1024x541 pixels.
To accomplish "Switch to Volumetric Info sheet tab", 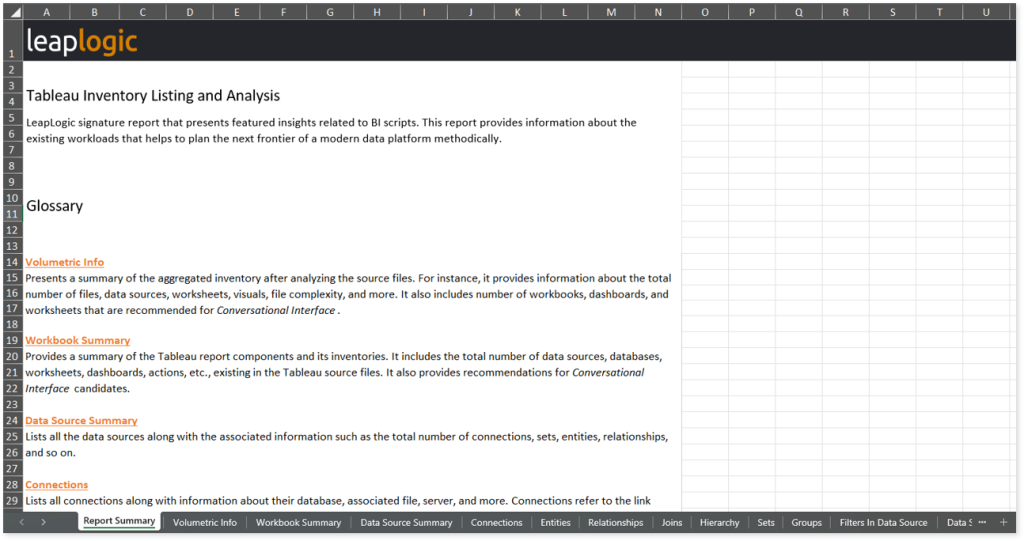I will click(204, 523).
